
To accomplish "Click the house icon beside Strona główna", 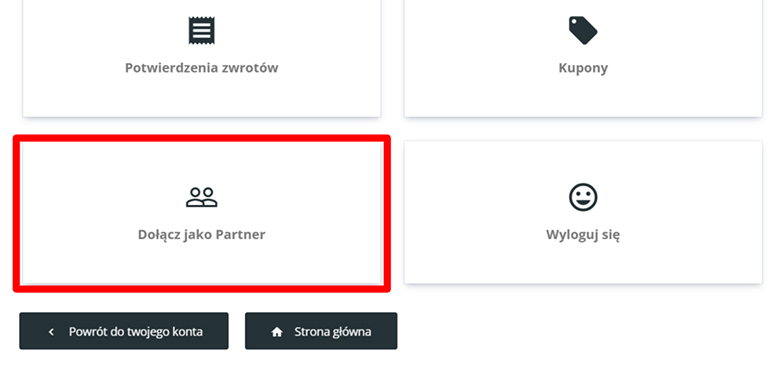I will click(x=277, y=332).
